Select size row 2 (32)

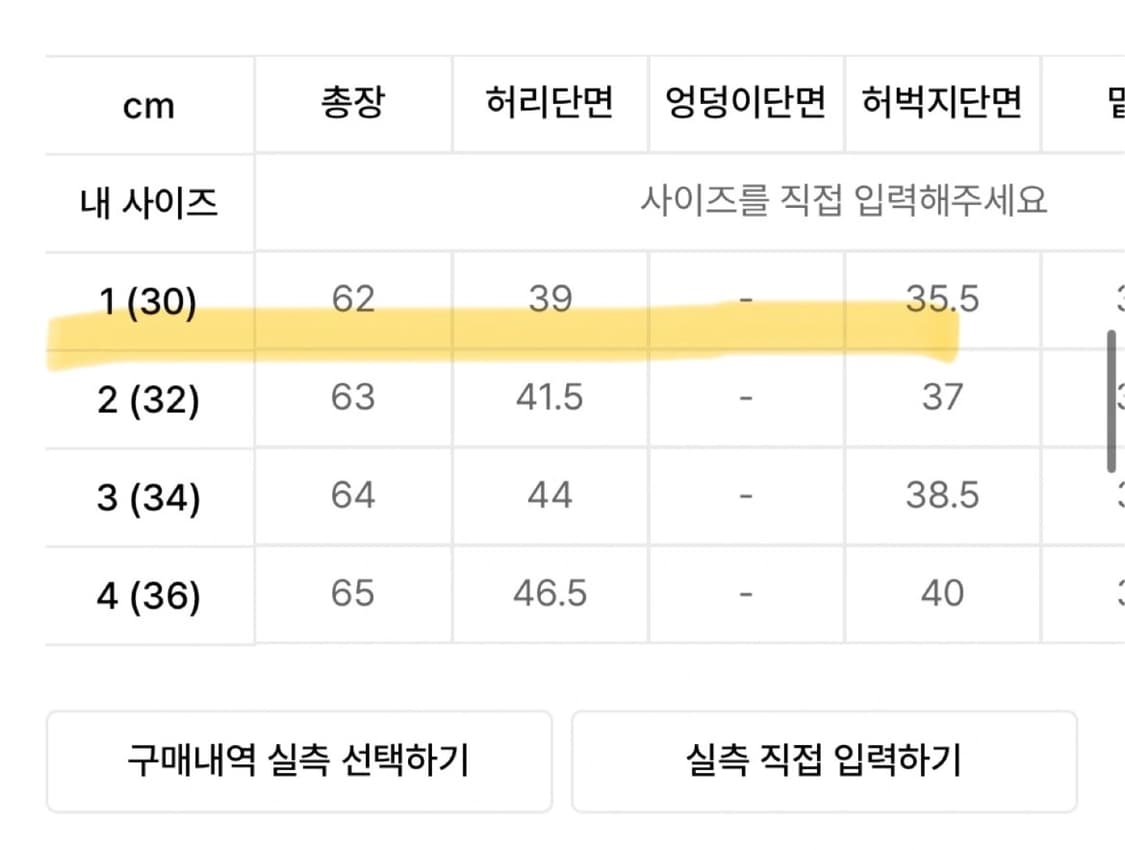(146, 397)
